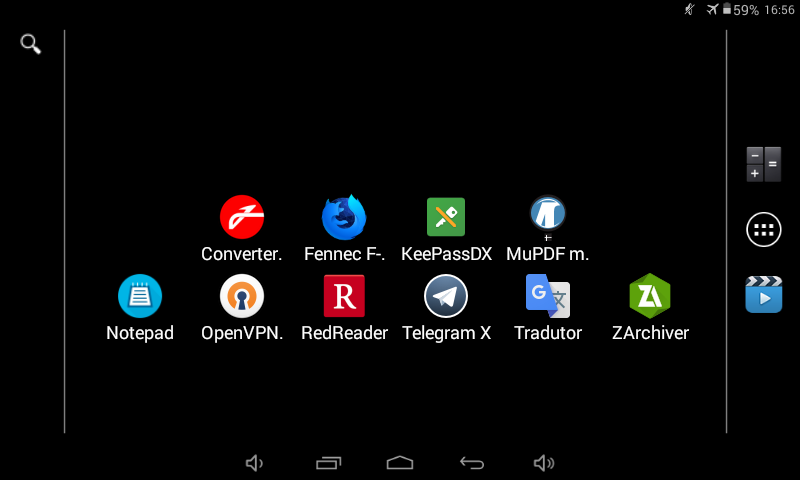Open the search magnifier
The height and width of the screenshot is (480, 800).
pyautogui.click(x=31, y=44)
